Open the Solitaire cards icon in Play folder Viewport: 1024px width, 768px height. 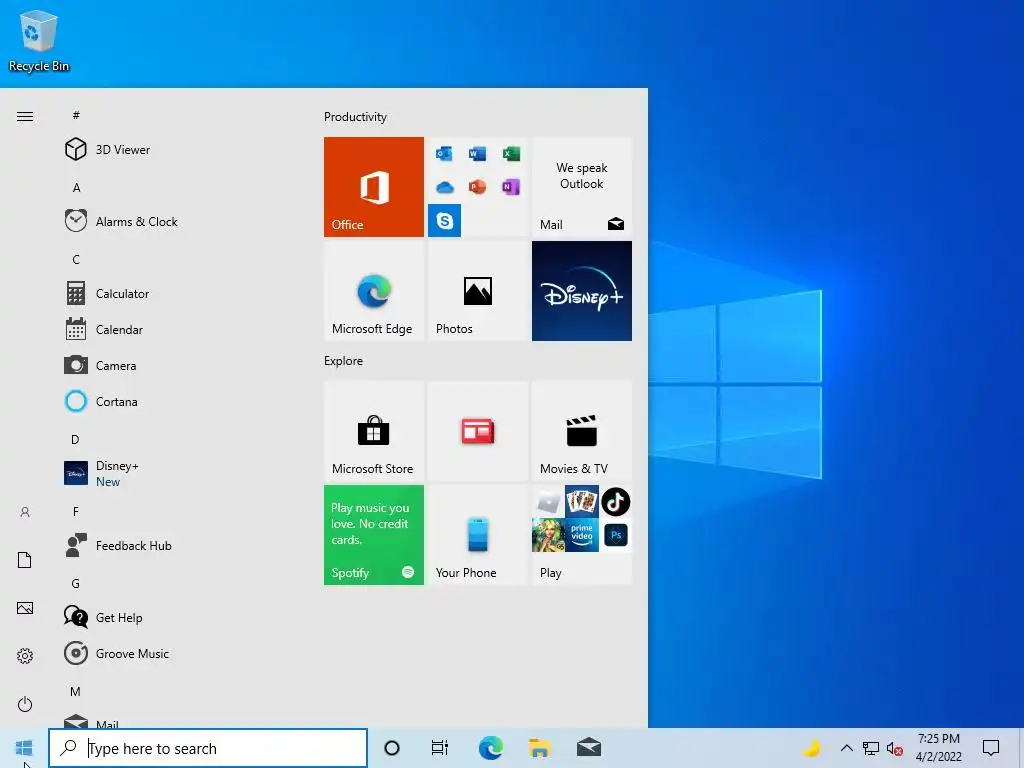tap(582, 502)
